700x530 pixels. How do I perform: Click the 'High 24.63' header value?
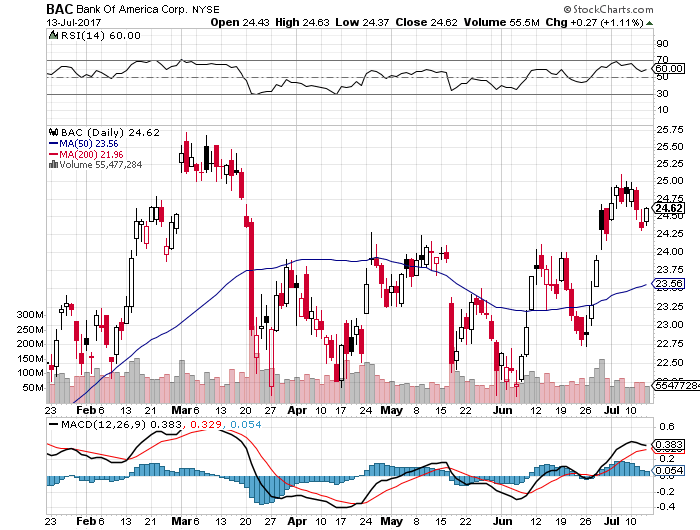302,22
